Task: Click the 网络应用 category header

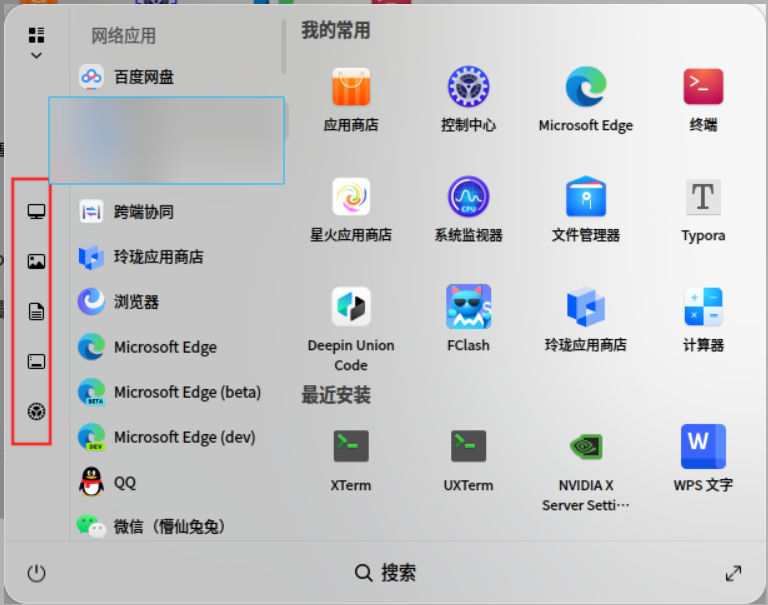Action: point(123,36)
